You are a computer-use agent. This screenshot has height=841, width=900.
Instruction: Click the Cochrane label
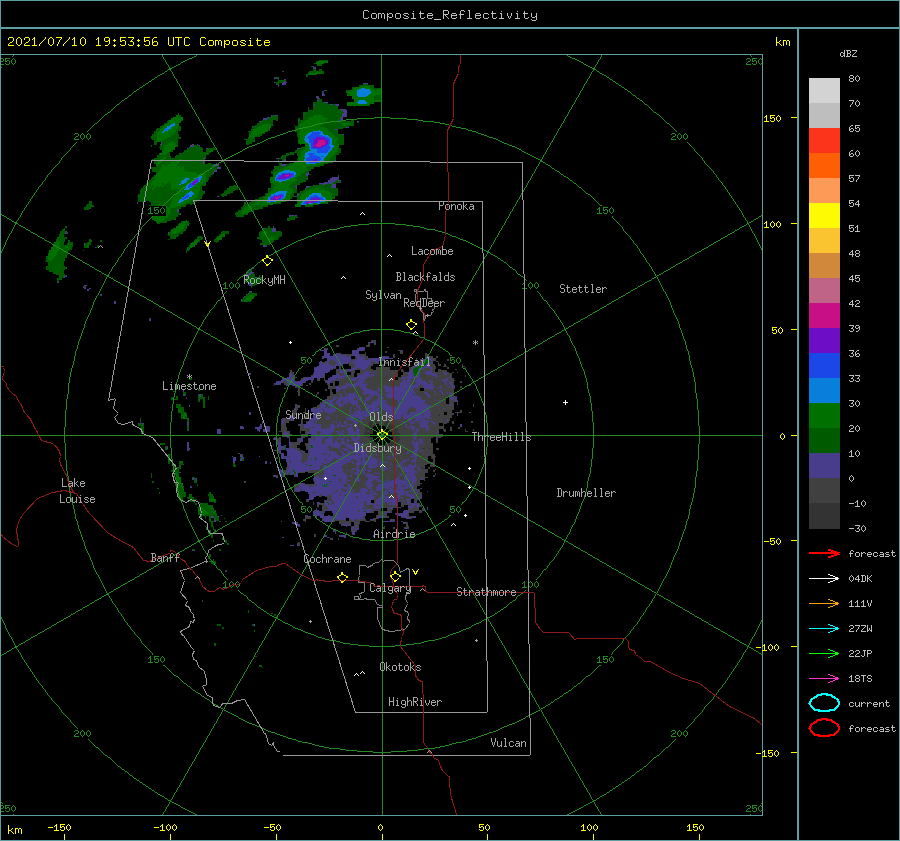pyautogui.click(x=327, y=559)
